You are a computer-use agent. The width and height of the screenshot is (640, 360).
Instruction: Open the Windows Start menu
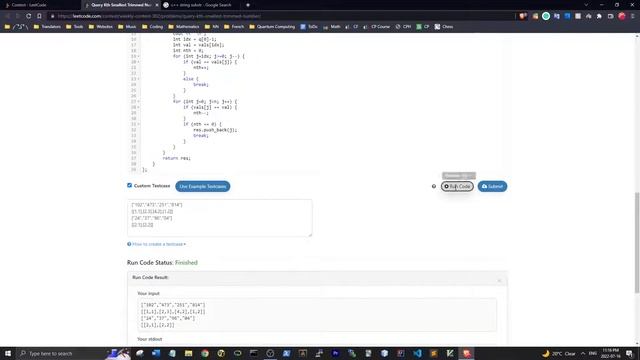point(8,353)
